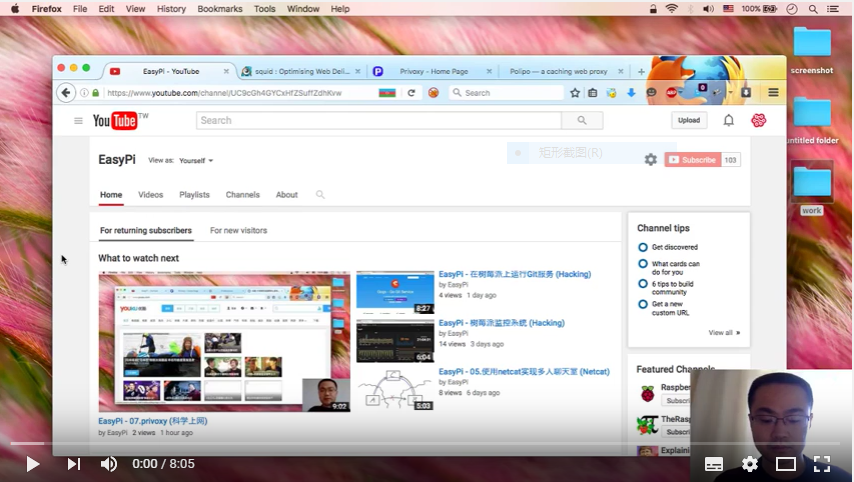
Task: Click the red Subscribe button
Action: pyautogui.click(x=693, y=160)
